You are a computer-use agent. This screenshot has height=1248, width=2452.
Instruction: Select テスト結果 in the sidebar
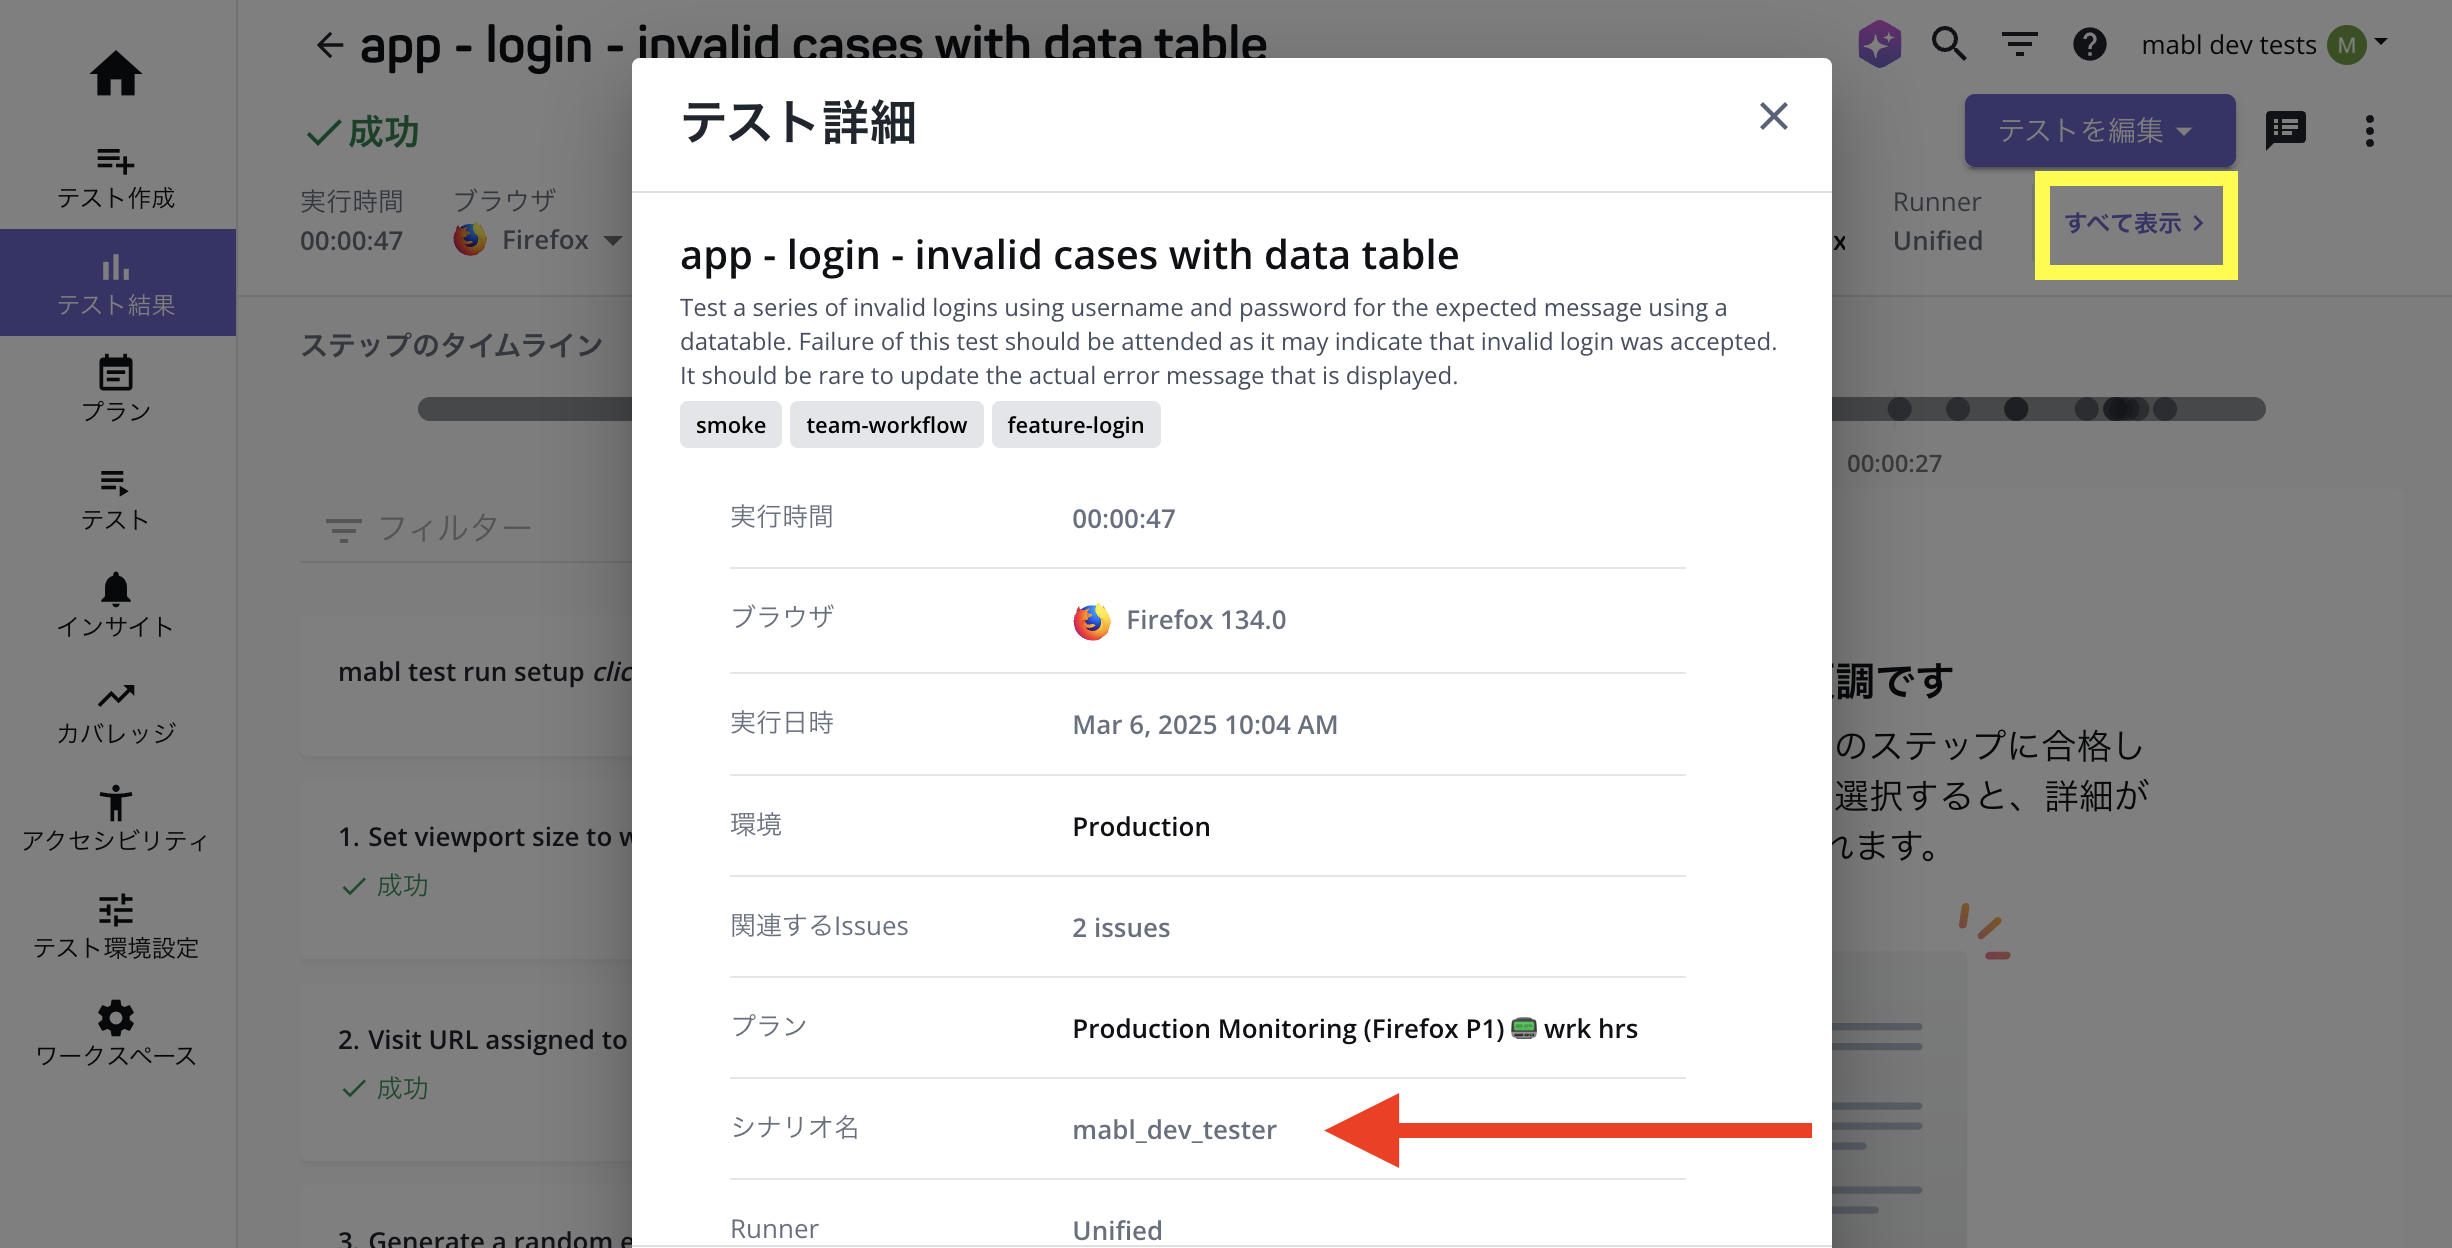pyautogui.click(x=116, y=283)
